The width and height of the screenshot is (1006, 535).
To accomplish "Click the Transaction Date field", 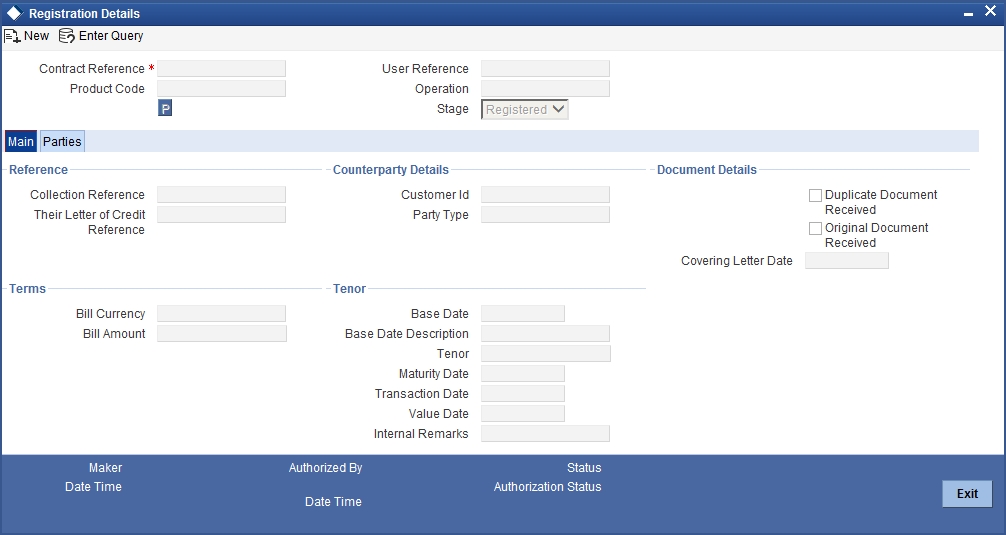I will tap(523, 393).
